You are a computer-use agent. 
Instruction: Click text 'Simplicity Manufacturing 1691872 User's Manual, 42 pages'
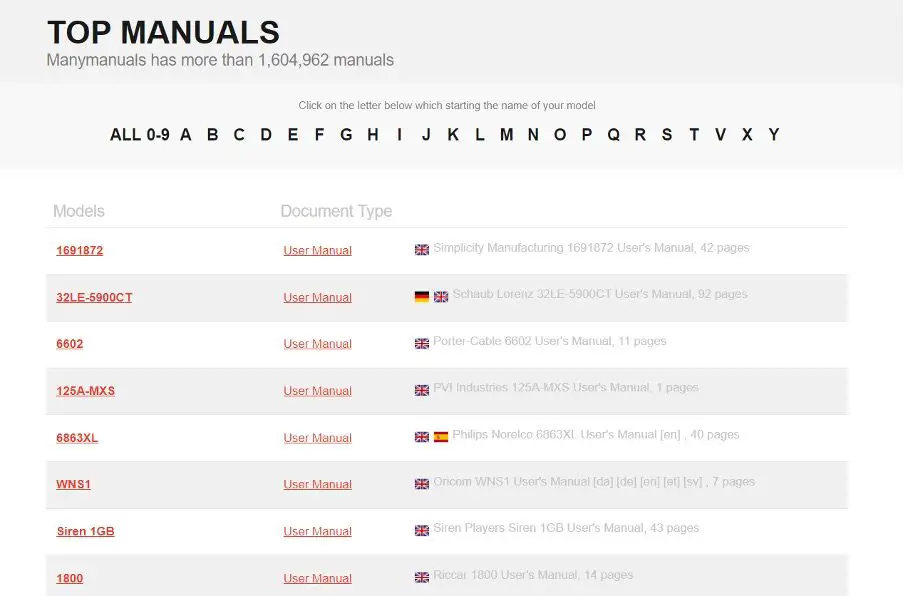[x=591, y=248]
